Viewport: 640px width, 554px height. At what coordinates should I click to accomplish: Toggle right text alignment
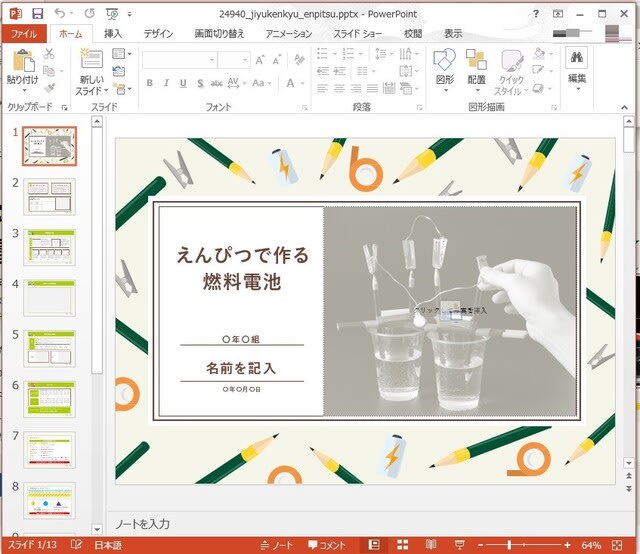click(356, 88)
